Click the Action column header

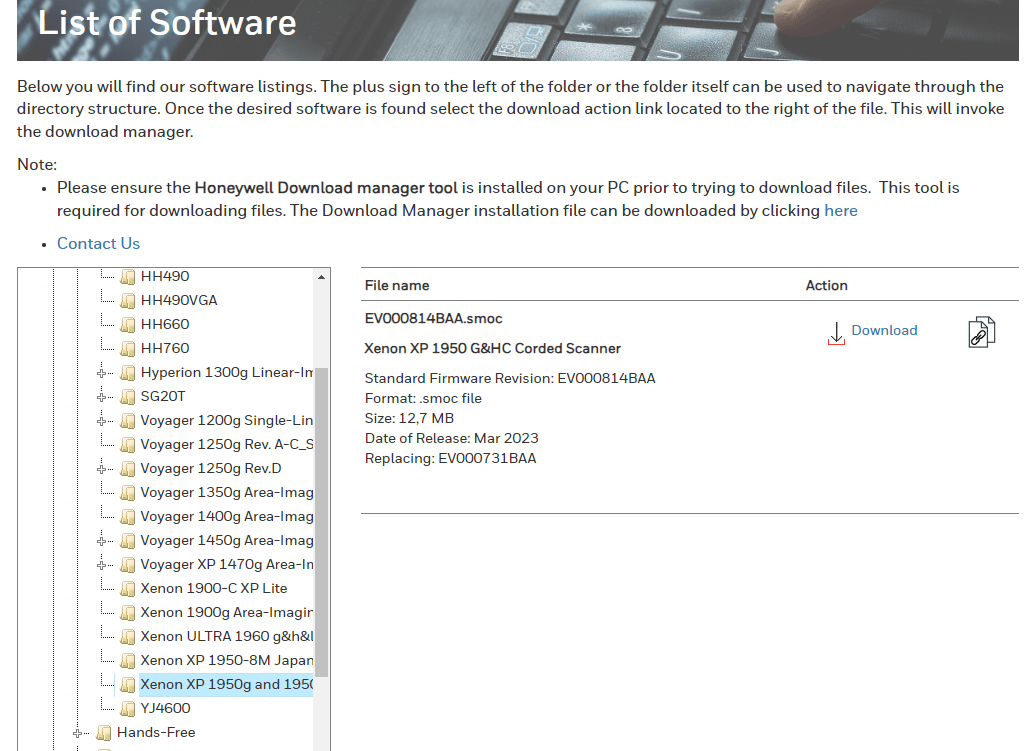coord(826,285)
